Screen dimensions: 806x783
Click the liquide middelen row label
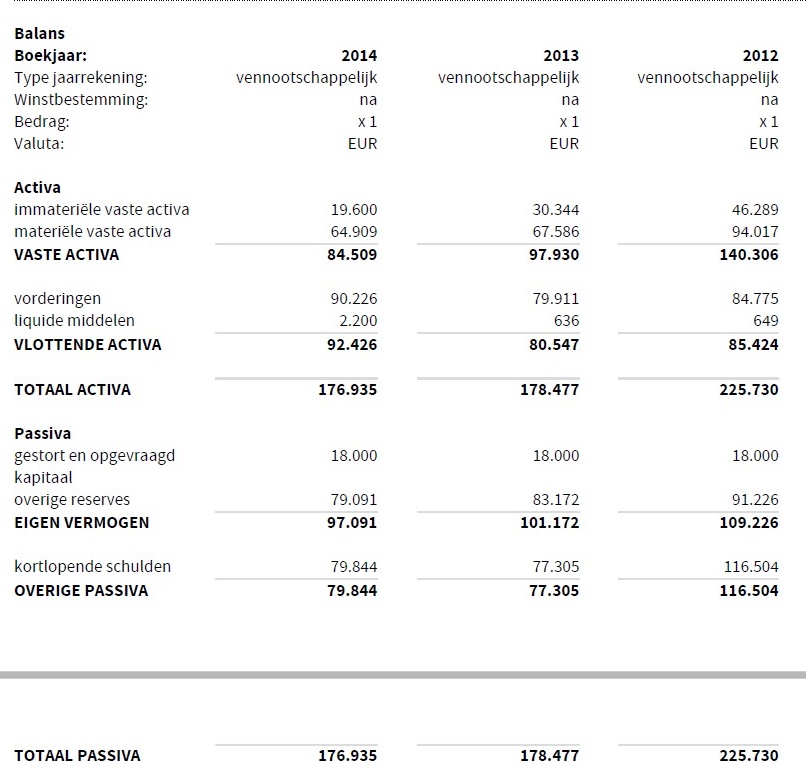(x=74, y=321)
